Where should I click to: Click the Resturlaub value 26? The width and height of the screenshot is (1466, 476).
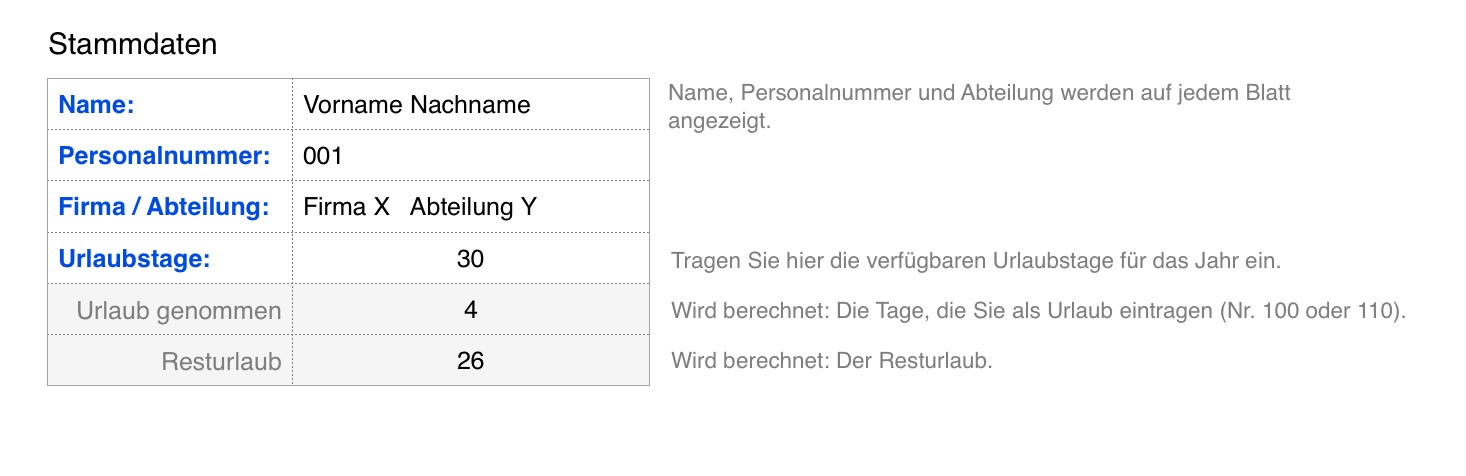tap(470, 361)
